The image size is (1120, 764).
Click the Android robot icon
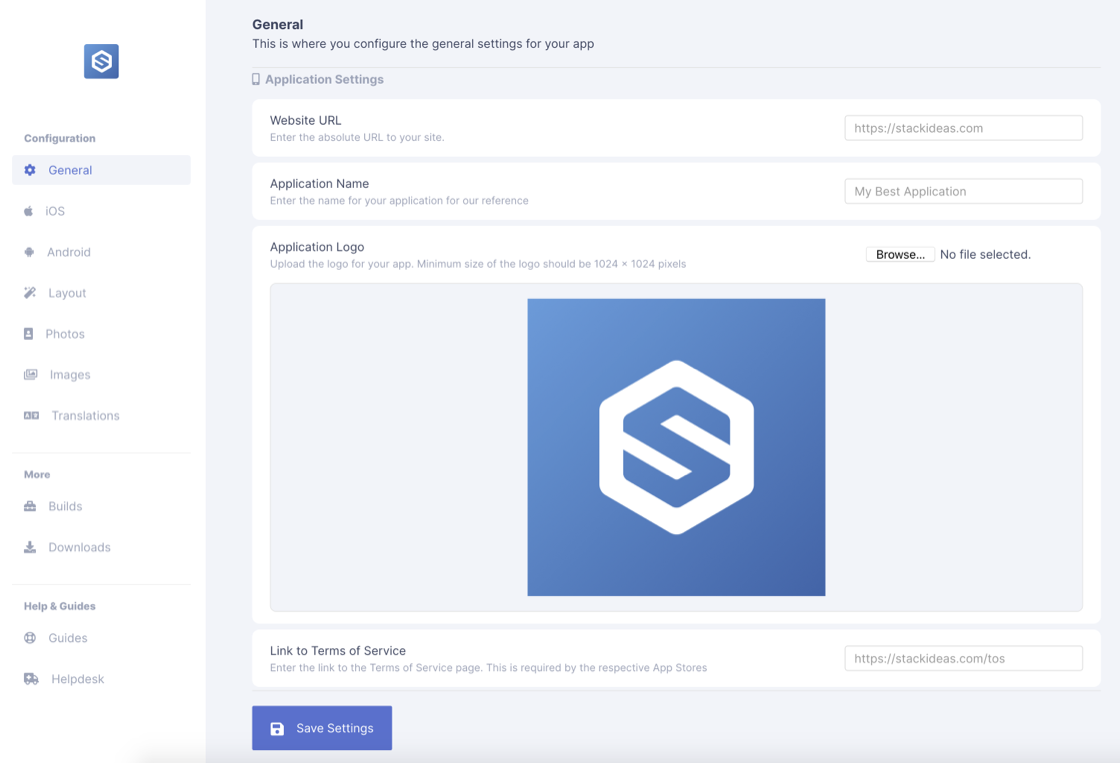coord(29,252)
